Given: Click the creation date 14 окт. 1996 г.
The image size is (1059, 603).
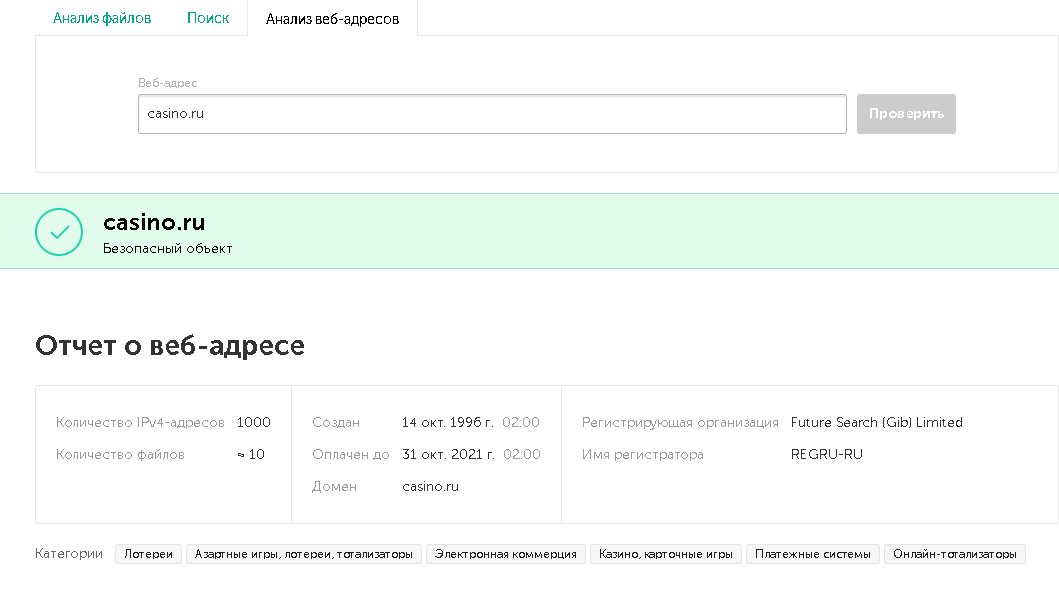Looking at the screenshot, I should pos(448,423).
